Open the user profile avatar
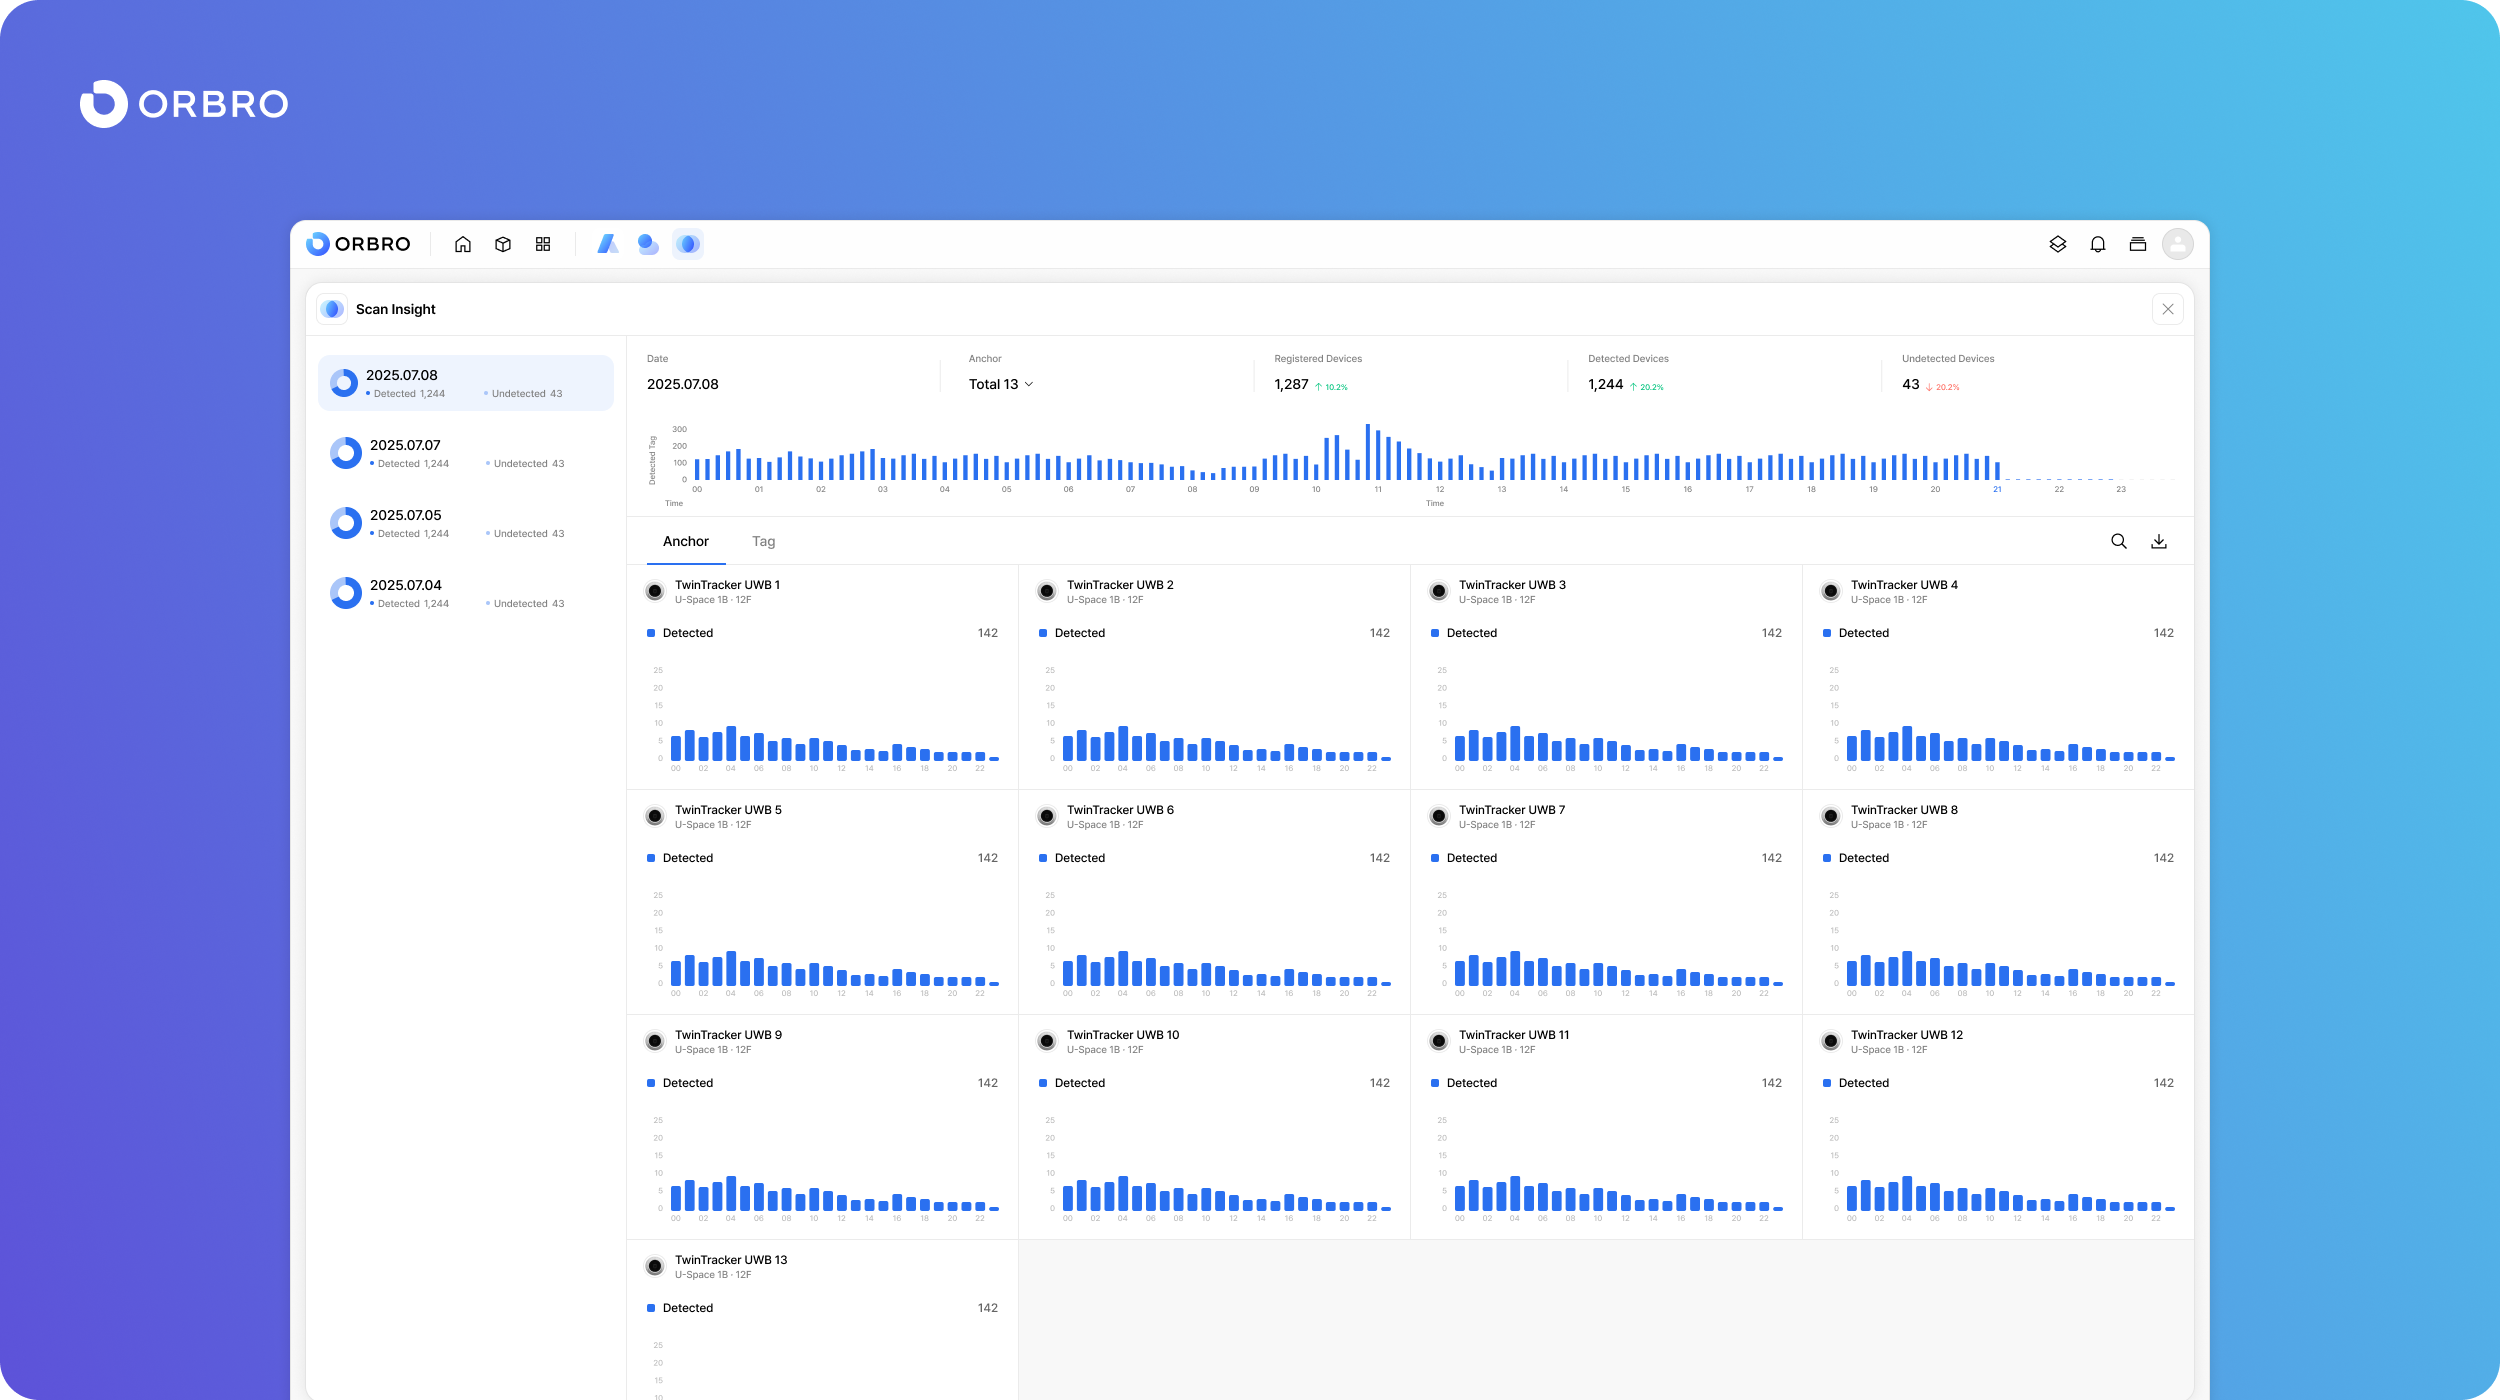2500x1400 pixels. pyautogui.click(x=2177, y=244)
